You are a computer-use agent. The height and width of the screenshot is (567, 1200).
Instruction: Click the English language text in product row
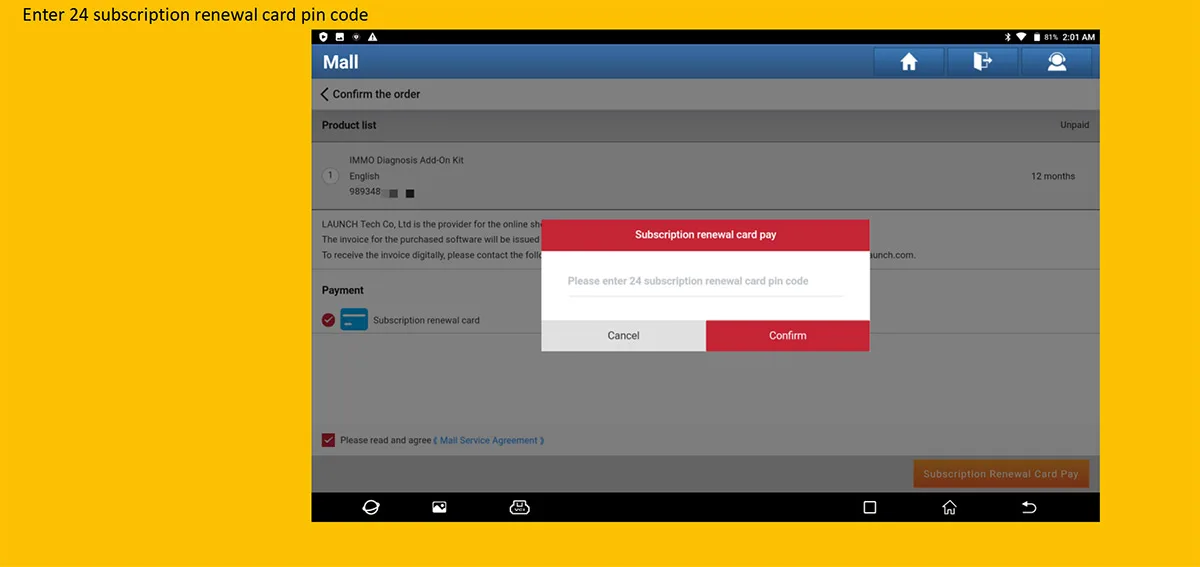tap(364, 176)
